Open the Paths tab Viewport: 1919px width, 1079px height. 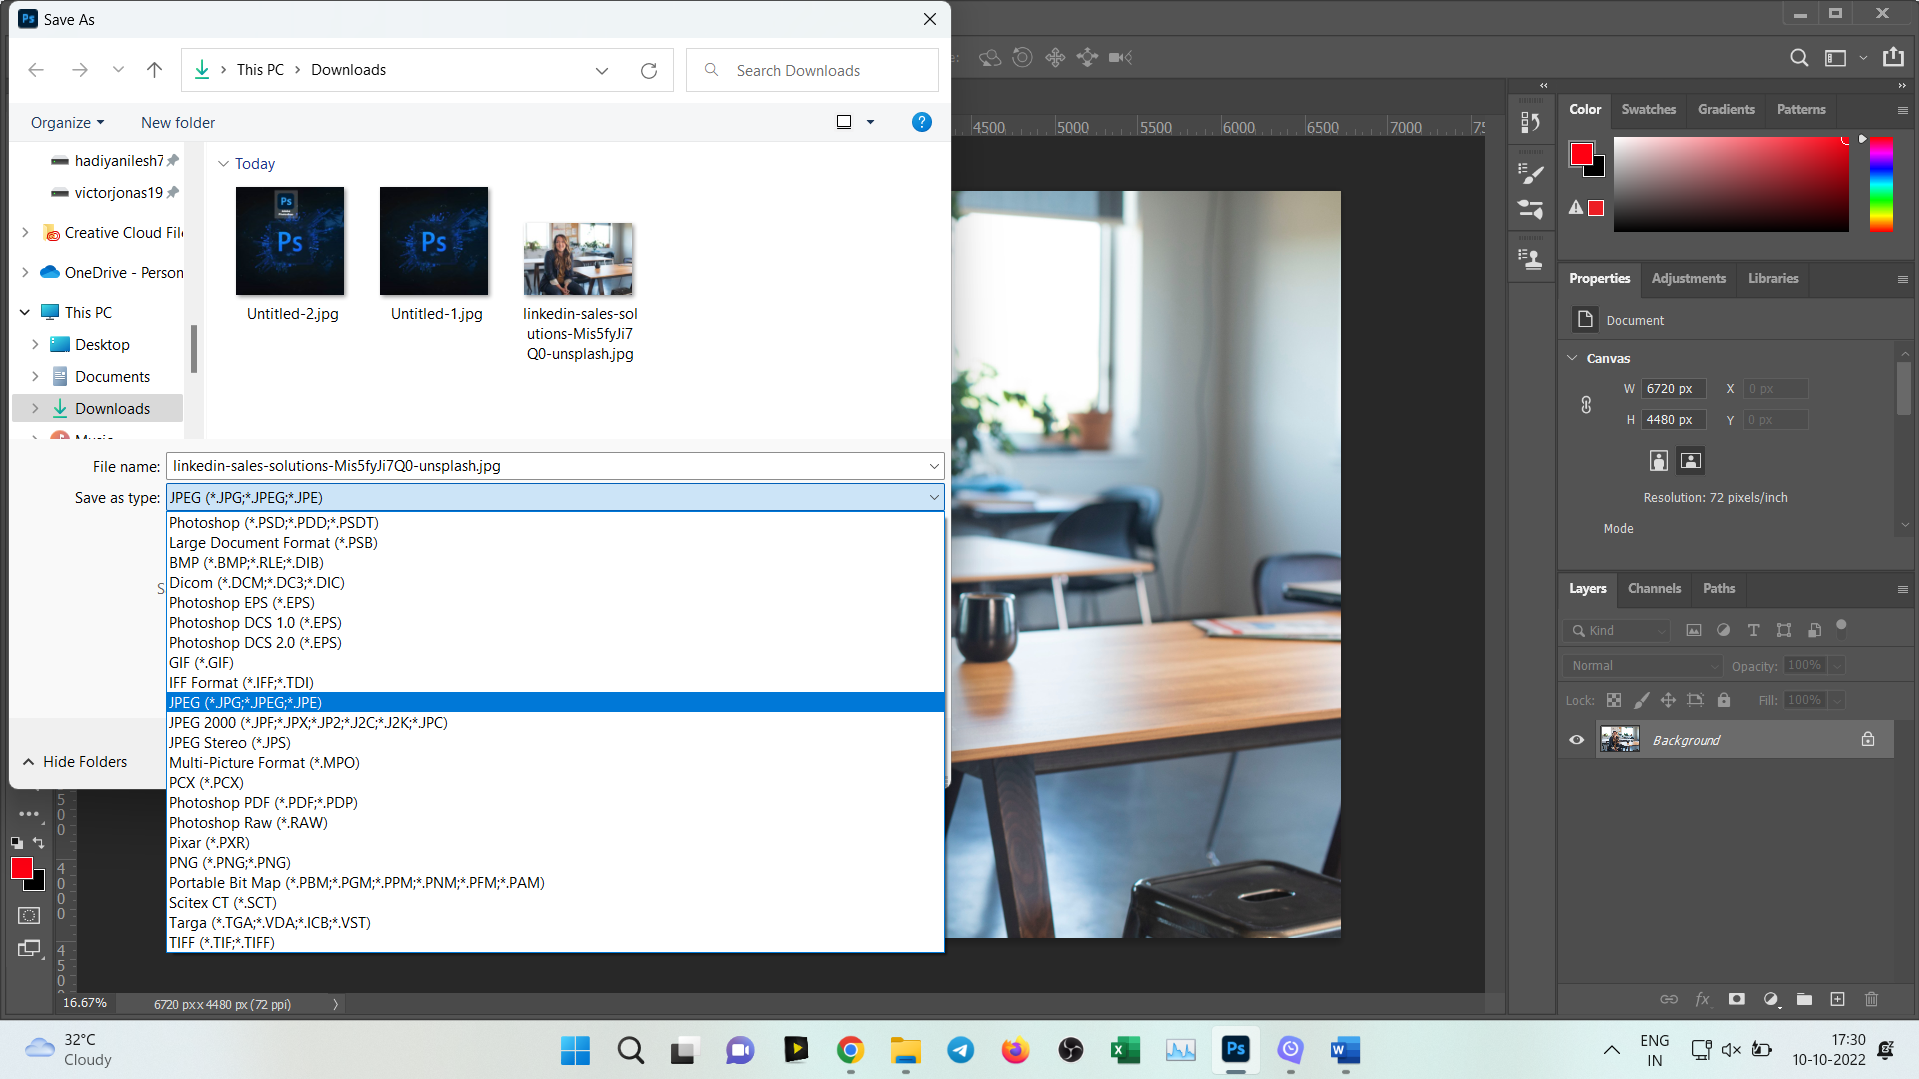1719,588
